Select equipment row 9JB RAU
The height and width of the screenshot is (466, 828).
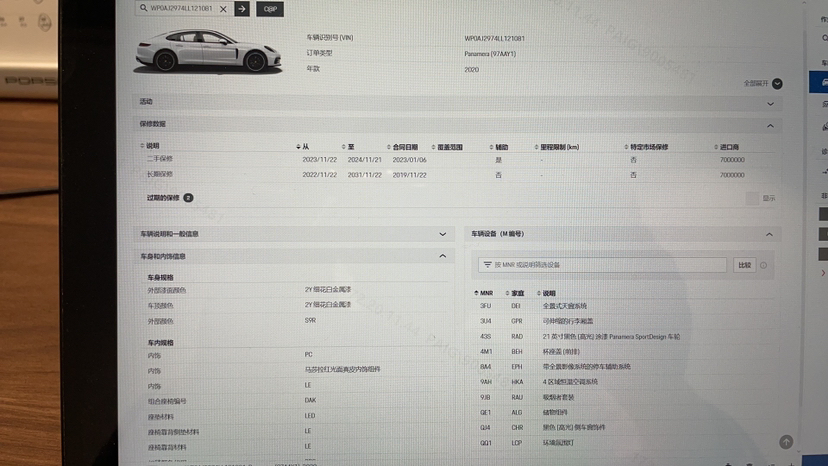[623, 397]
